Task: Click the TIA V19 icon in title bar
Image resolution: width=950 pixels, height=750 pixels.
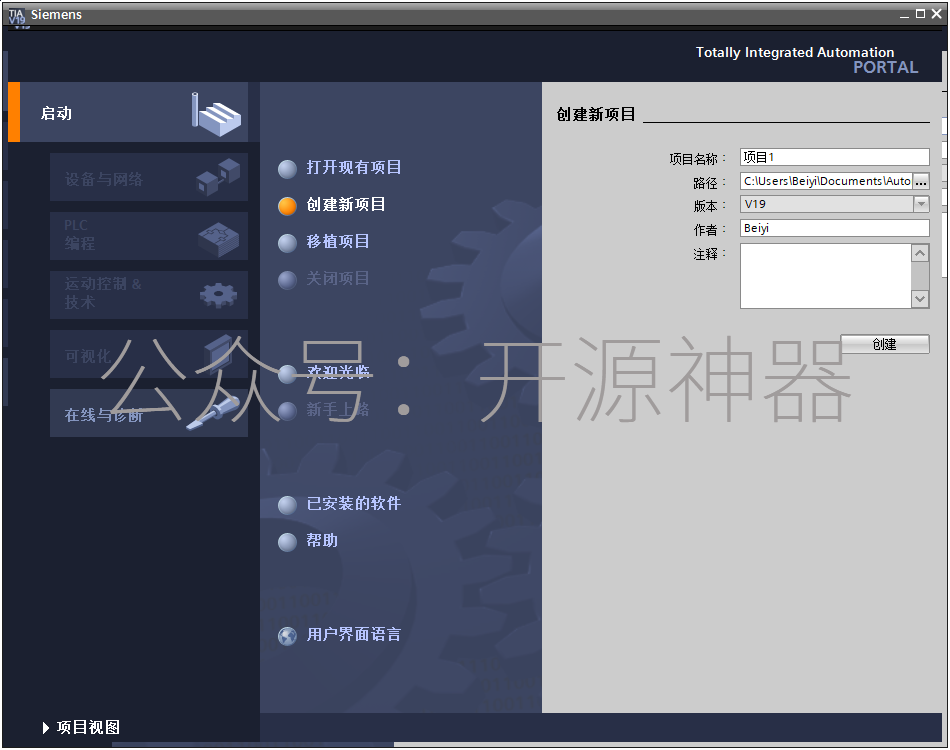Action: [x=17, y=16]
